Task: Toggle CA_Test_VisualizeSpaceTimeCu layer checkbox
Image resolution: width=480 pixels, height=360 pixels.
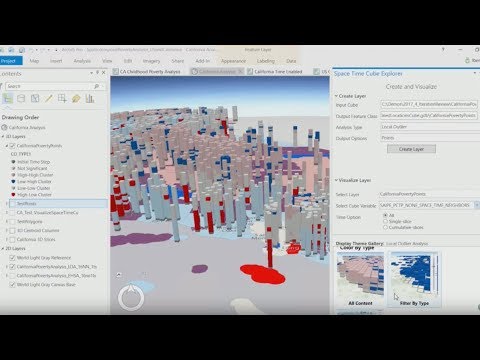Action: (x=13, y=212)
